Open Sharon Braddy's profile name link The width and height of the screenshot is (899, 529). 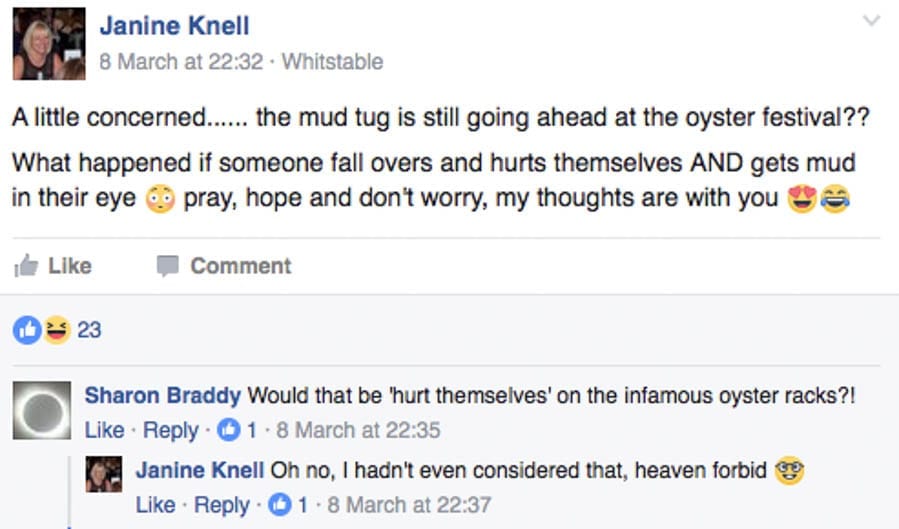point(163,395)
